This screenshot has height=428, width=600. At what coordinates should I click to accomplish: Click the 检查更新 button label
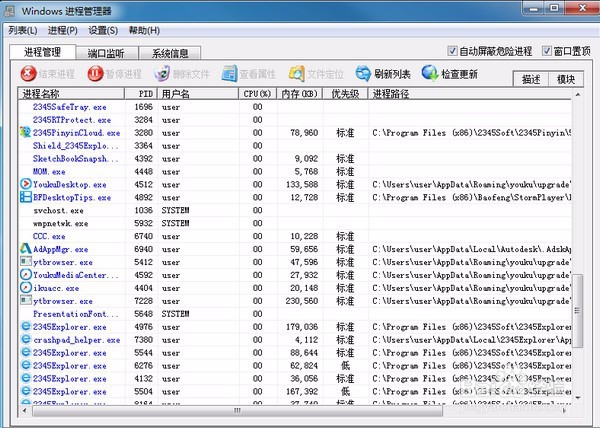[460, 74]
